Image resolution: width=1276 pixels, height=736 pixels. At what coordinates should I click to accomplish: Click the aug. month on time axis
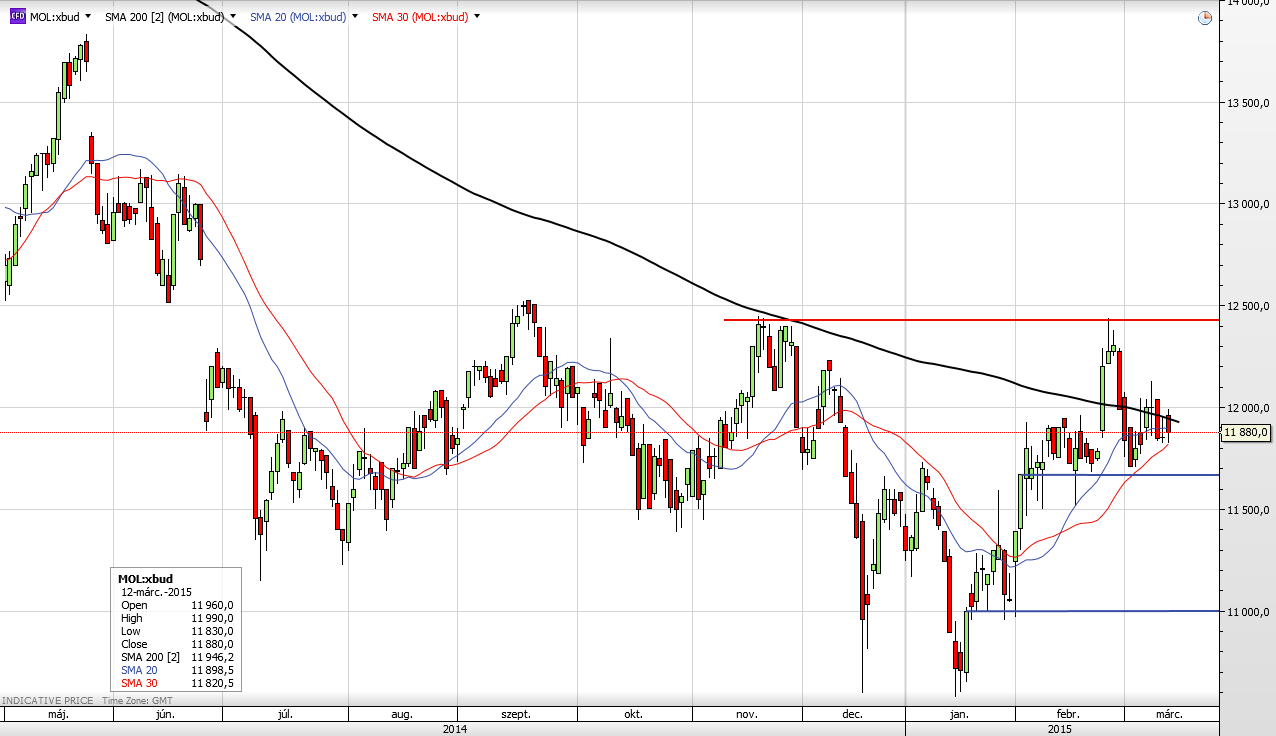[x=402, y=715]
